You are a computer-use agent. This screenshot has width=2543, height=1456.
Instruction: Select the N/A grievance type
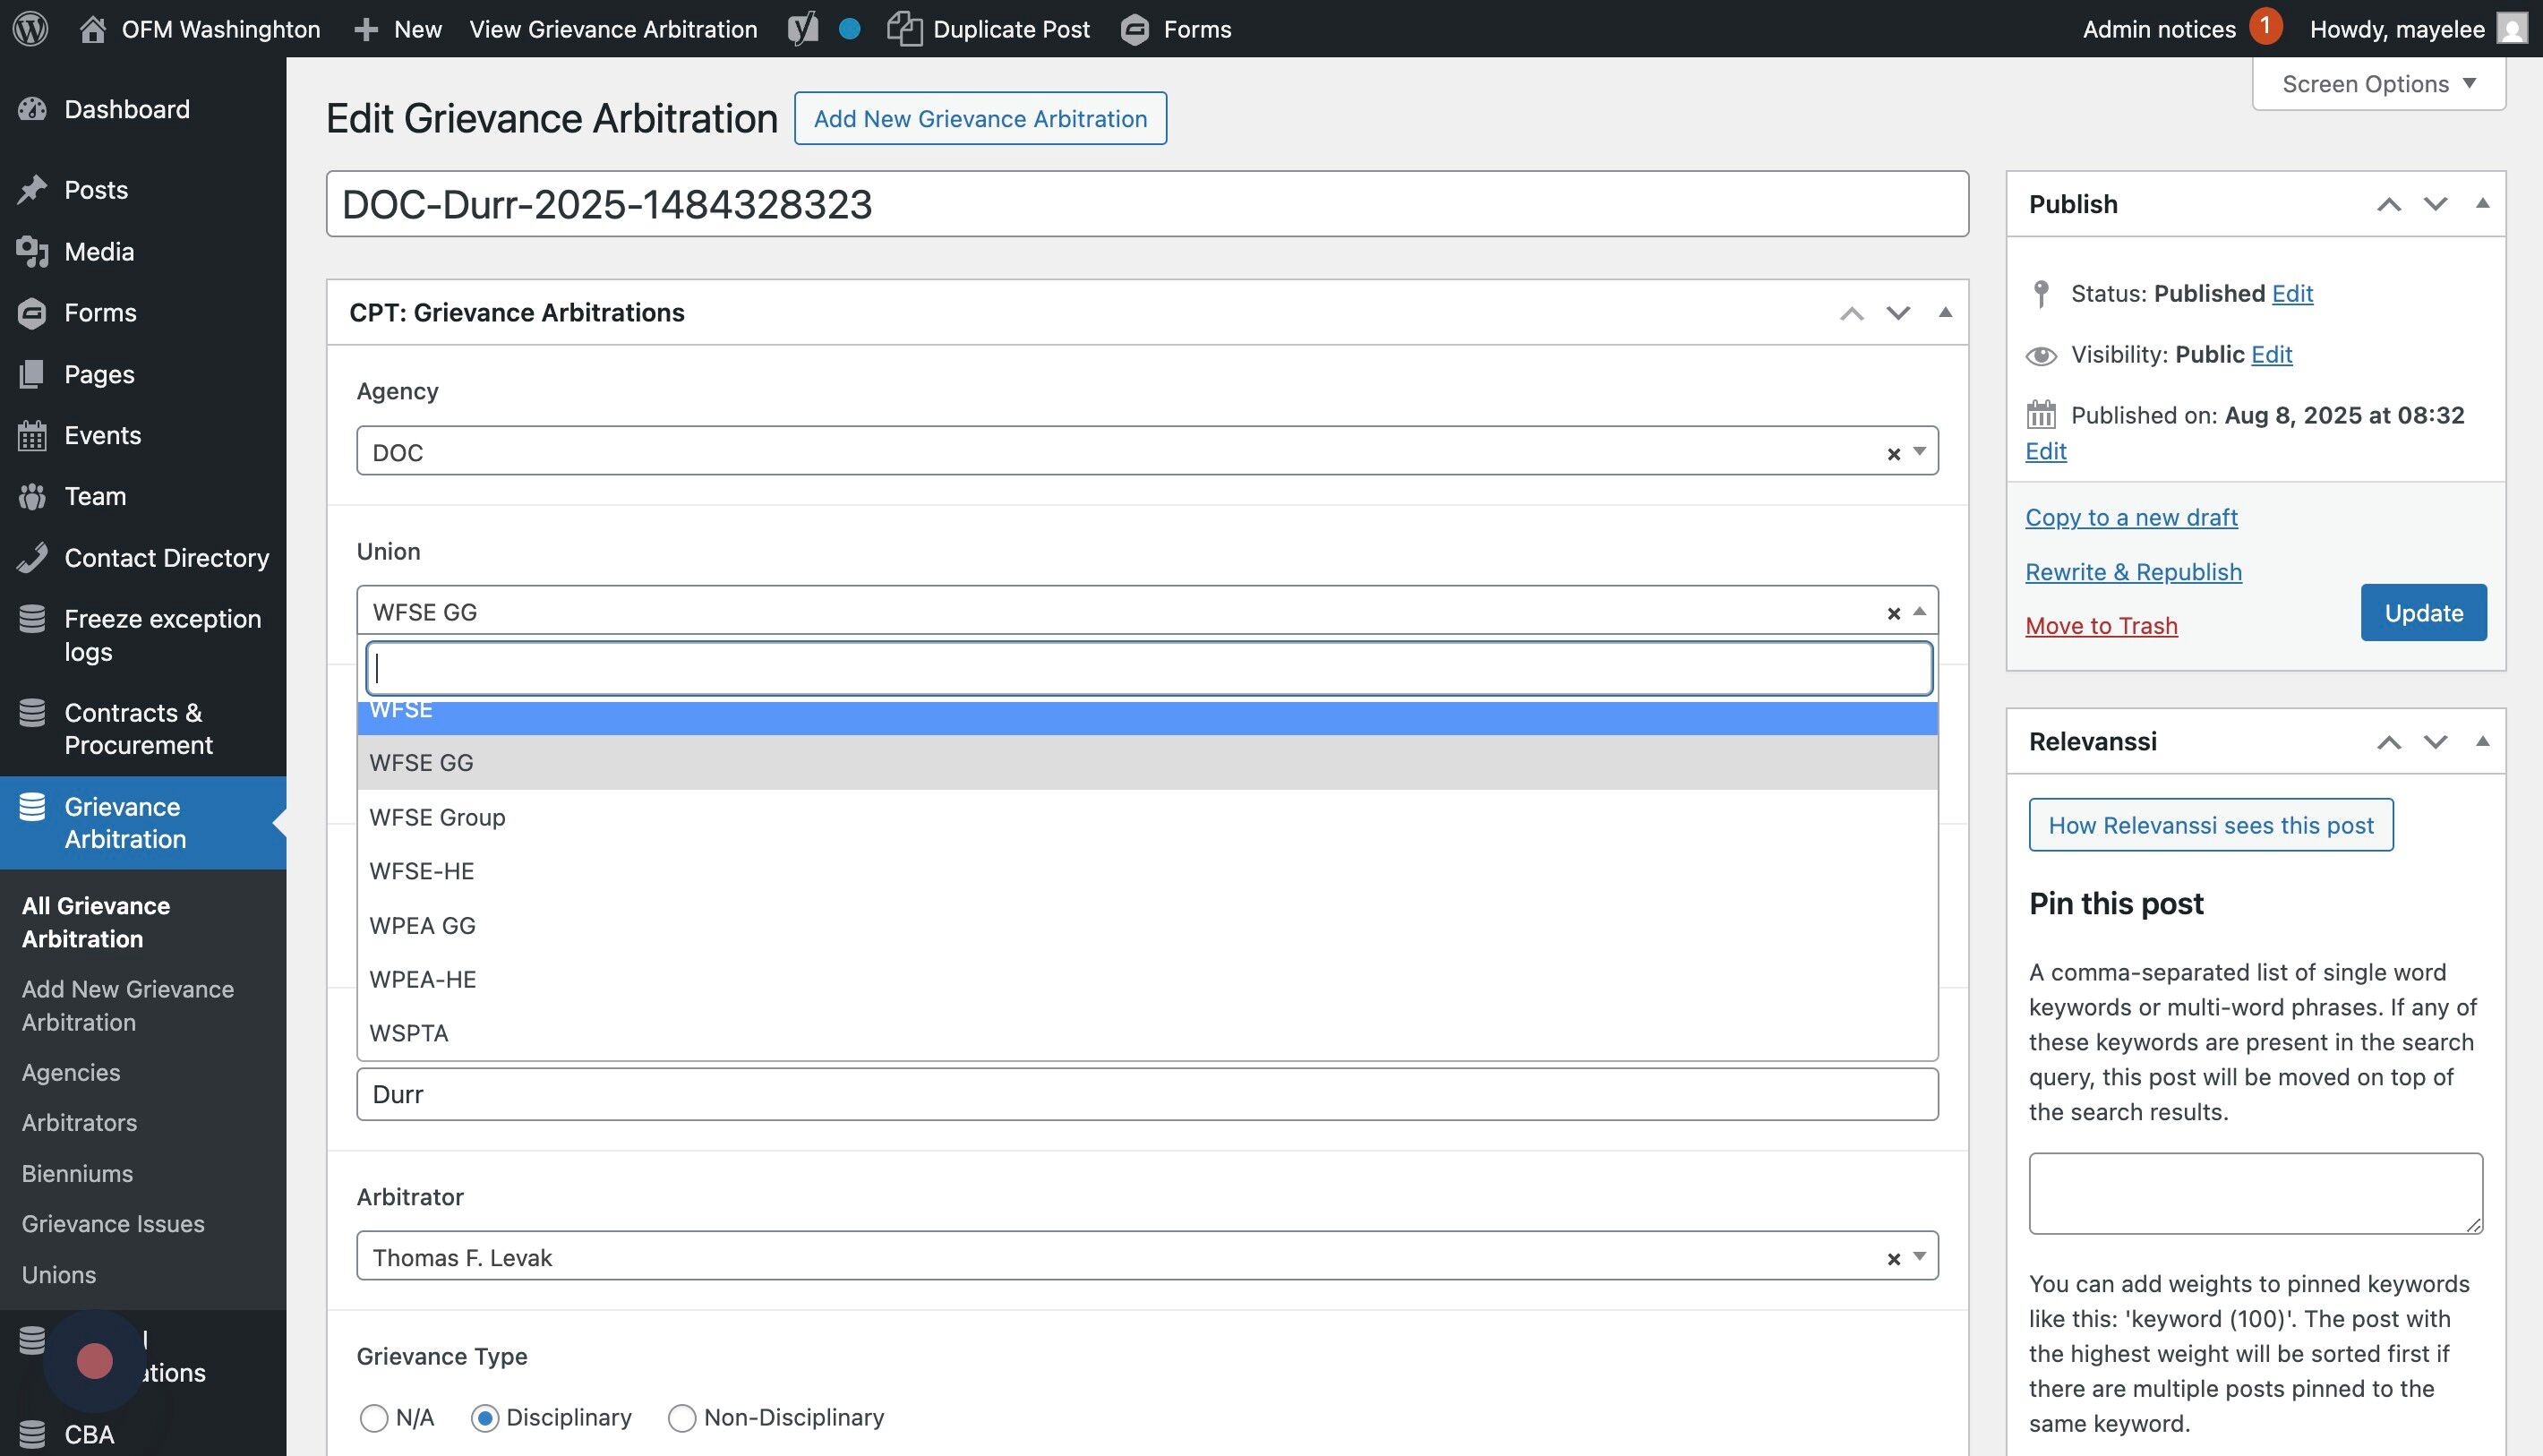[x=374, y=1418]
